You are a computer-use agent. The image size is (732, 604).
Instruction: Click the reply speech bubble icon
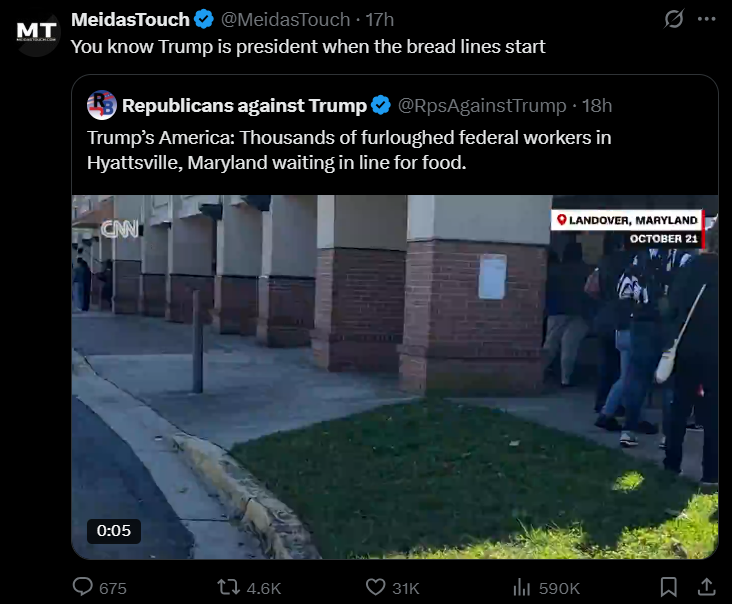pos(83,587)
